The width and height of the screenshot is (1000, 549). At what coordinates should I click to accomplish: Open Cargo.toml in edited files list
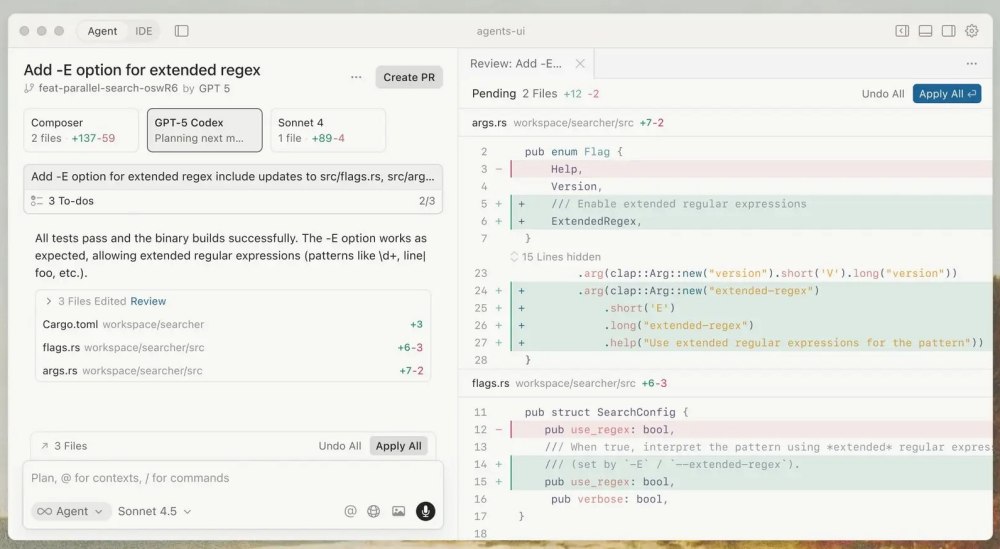pyautogui.click(x=233, y=324)
